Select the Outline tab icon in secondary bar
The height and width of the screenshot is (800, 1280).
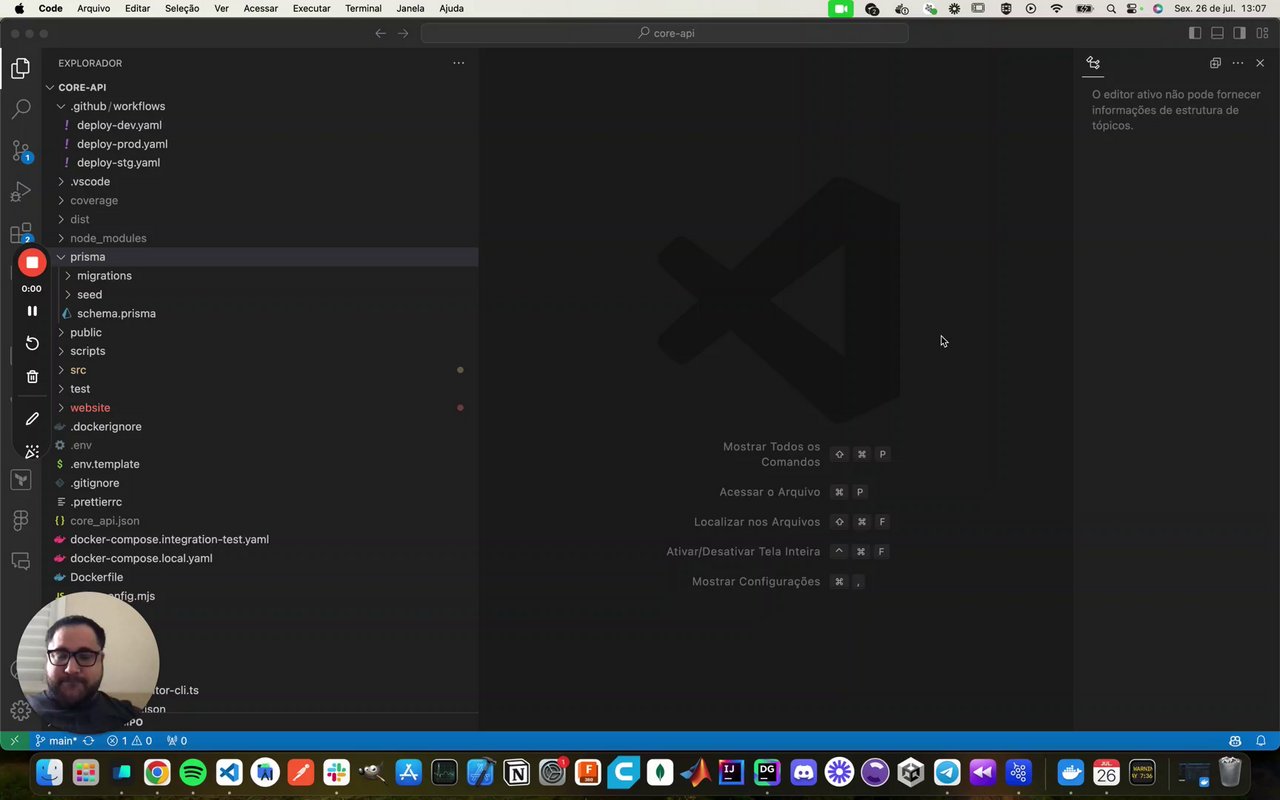1093,63
